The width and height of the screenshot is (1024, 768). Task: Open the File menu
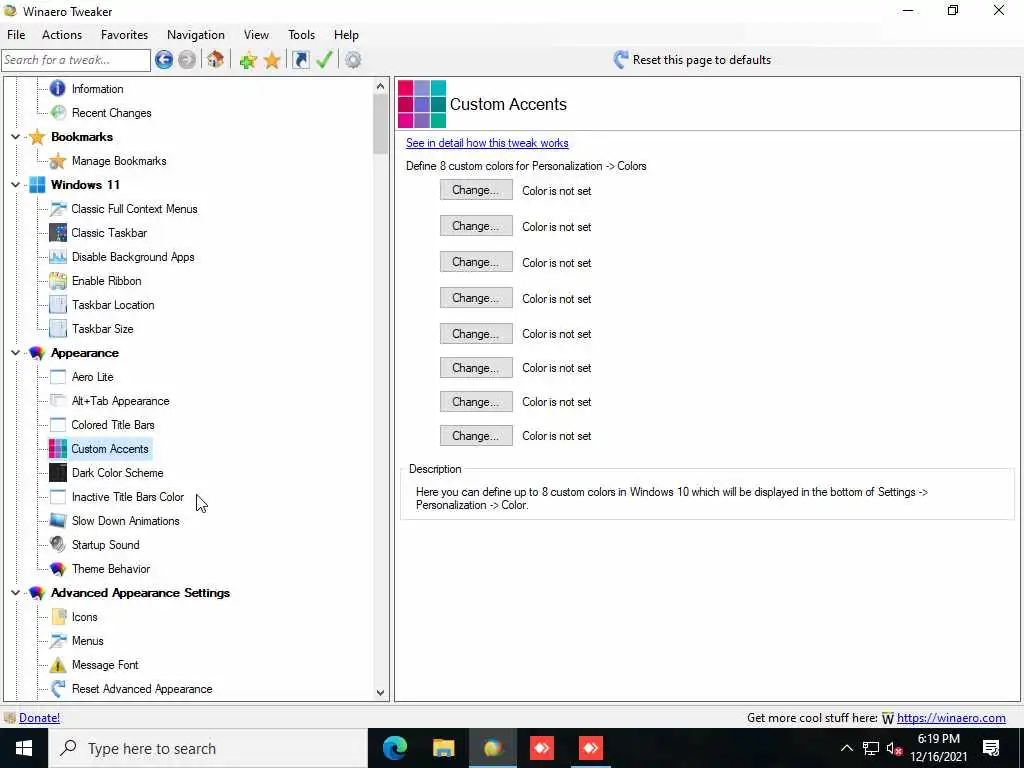point(16,35)
